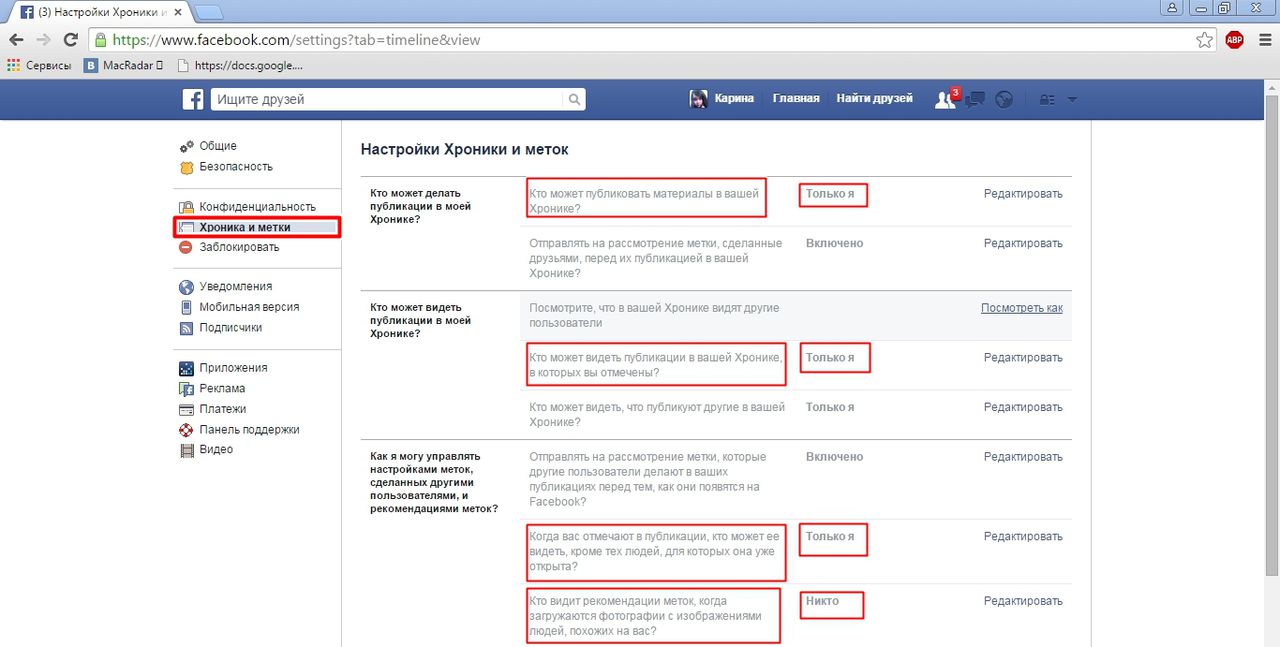
Task: Click the lock icon next to Конфиденциальность
Action: click(186, 207)
